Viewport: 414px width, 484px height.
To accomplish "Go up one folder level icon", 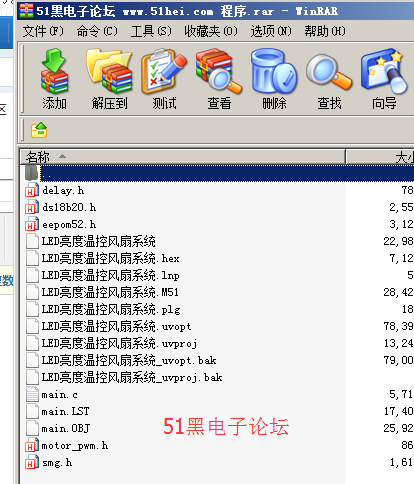I will pos(39,130).
